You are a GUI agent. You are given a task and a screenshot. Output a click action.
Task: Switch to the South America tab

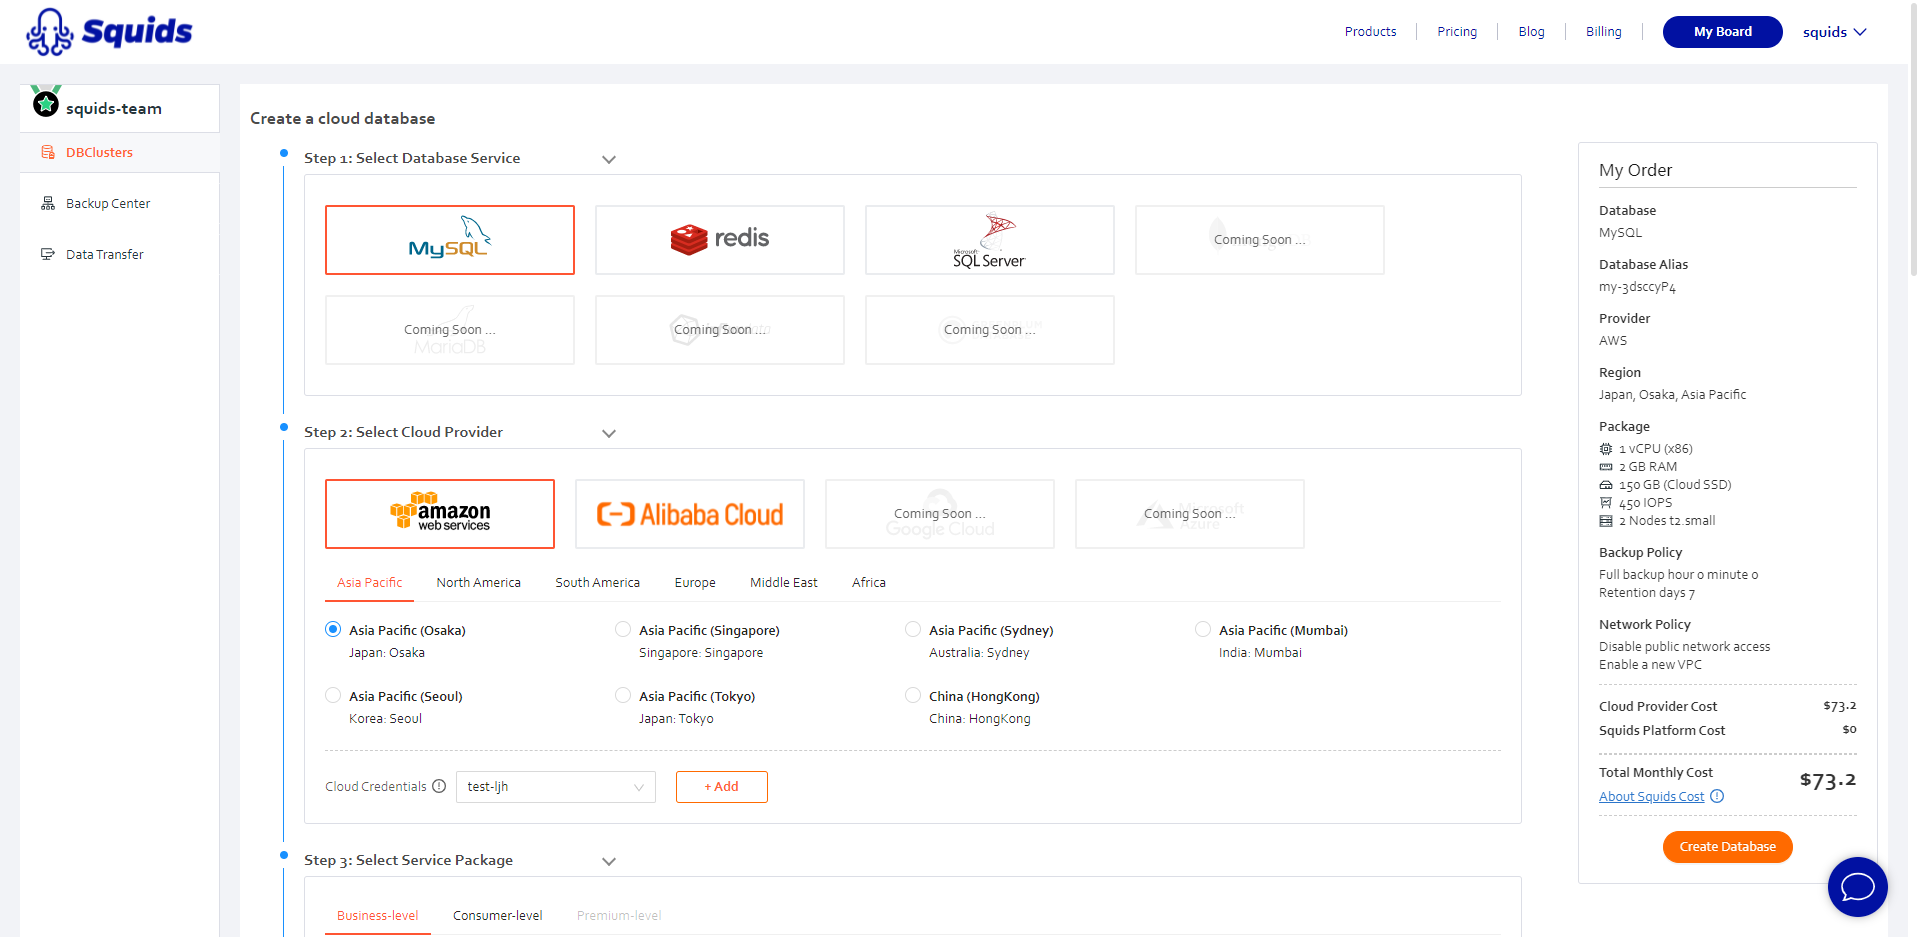point(598,582)
